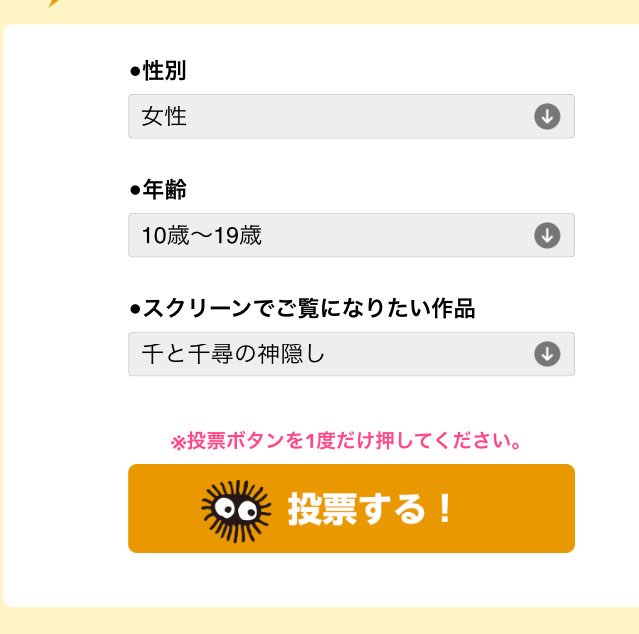Click the ●年齢 field label

pyautogui.click(x=158, y=190)
